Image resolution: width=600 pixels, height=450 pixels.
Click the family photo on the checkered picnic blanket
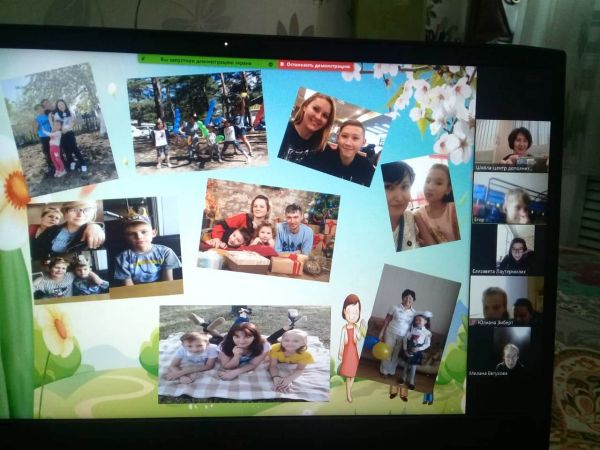pyautogui.click(x=245, y=352)
